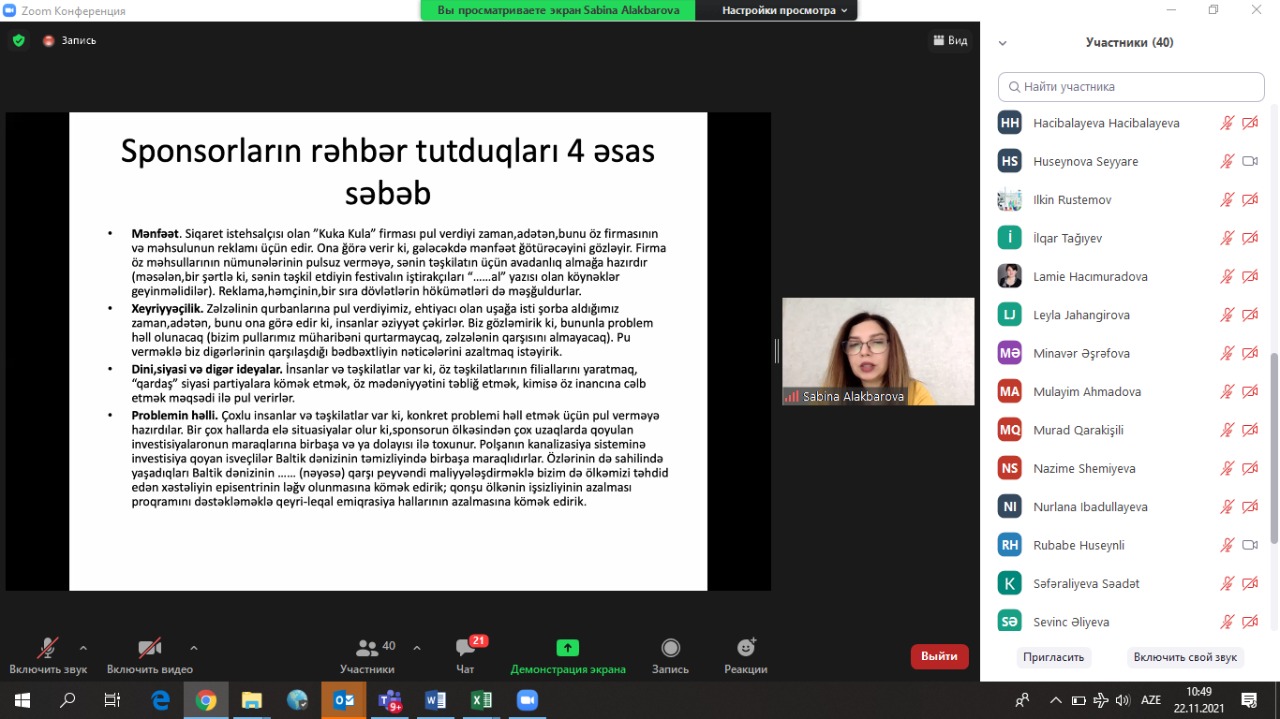The height and width of the screenshot is (719, 1280).
Task: Click the Reactions smiley icon
Action: (x=745, y=648)
